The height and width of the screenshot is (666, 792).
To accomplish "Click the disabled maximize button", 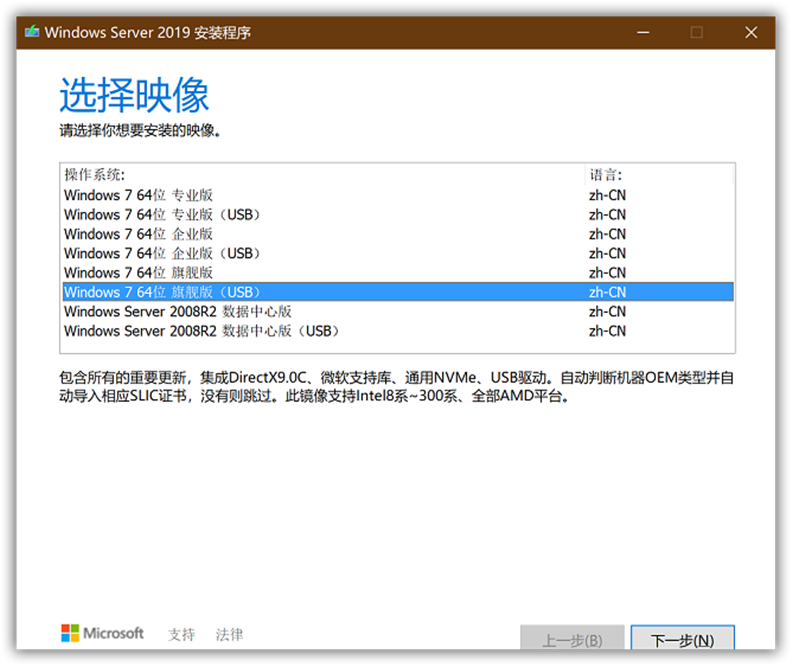I will [697, 33].
